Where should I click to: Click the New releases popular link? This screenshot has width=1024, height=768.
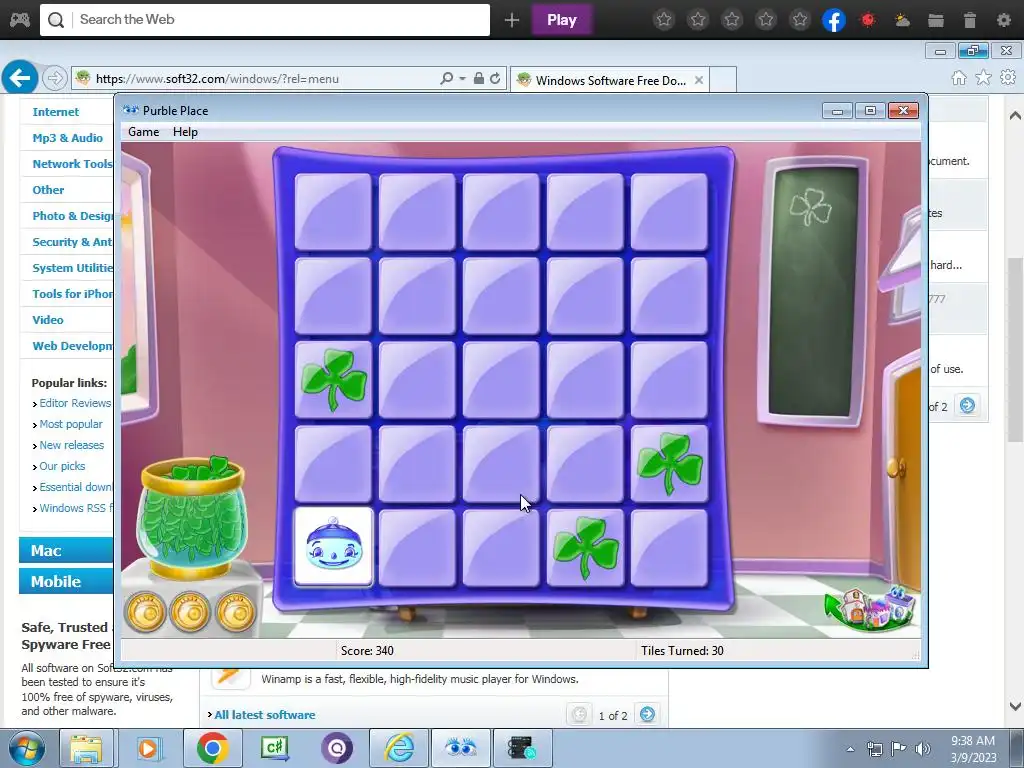point(71,445)
